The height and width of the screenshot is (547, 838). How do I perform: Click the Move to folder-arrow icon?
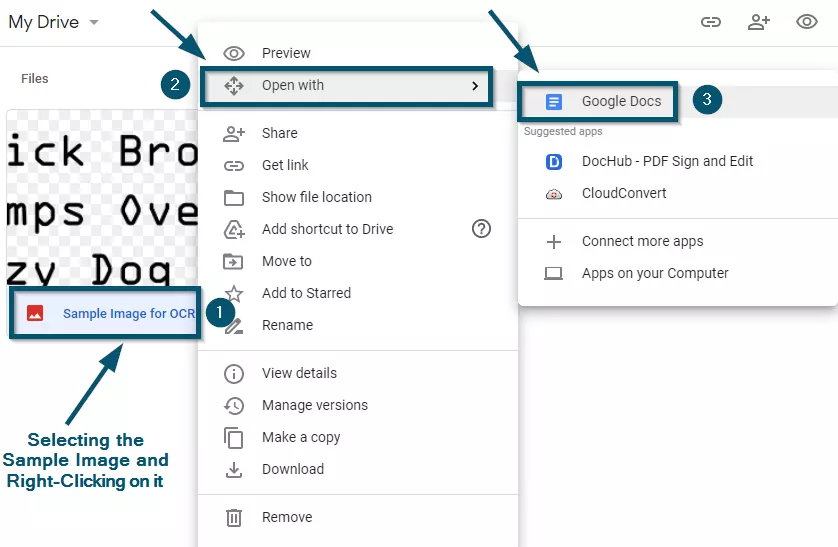pos(233,262)
